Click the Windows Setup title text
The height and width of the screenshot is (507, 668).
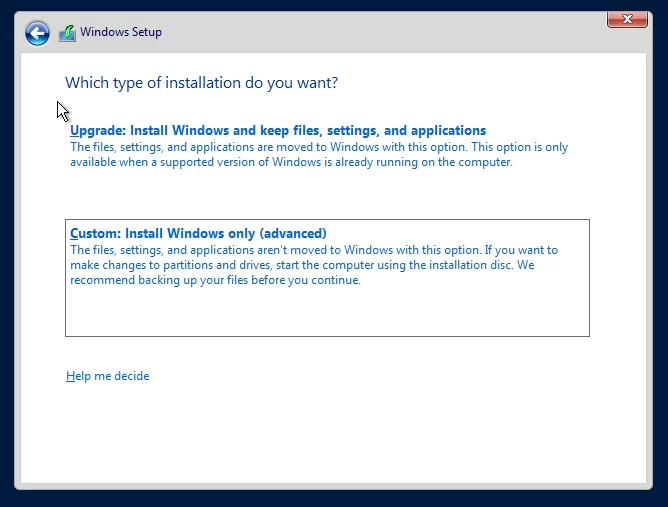[x=121, y=32]
